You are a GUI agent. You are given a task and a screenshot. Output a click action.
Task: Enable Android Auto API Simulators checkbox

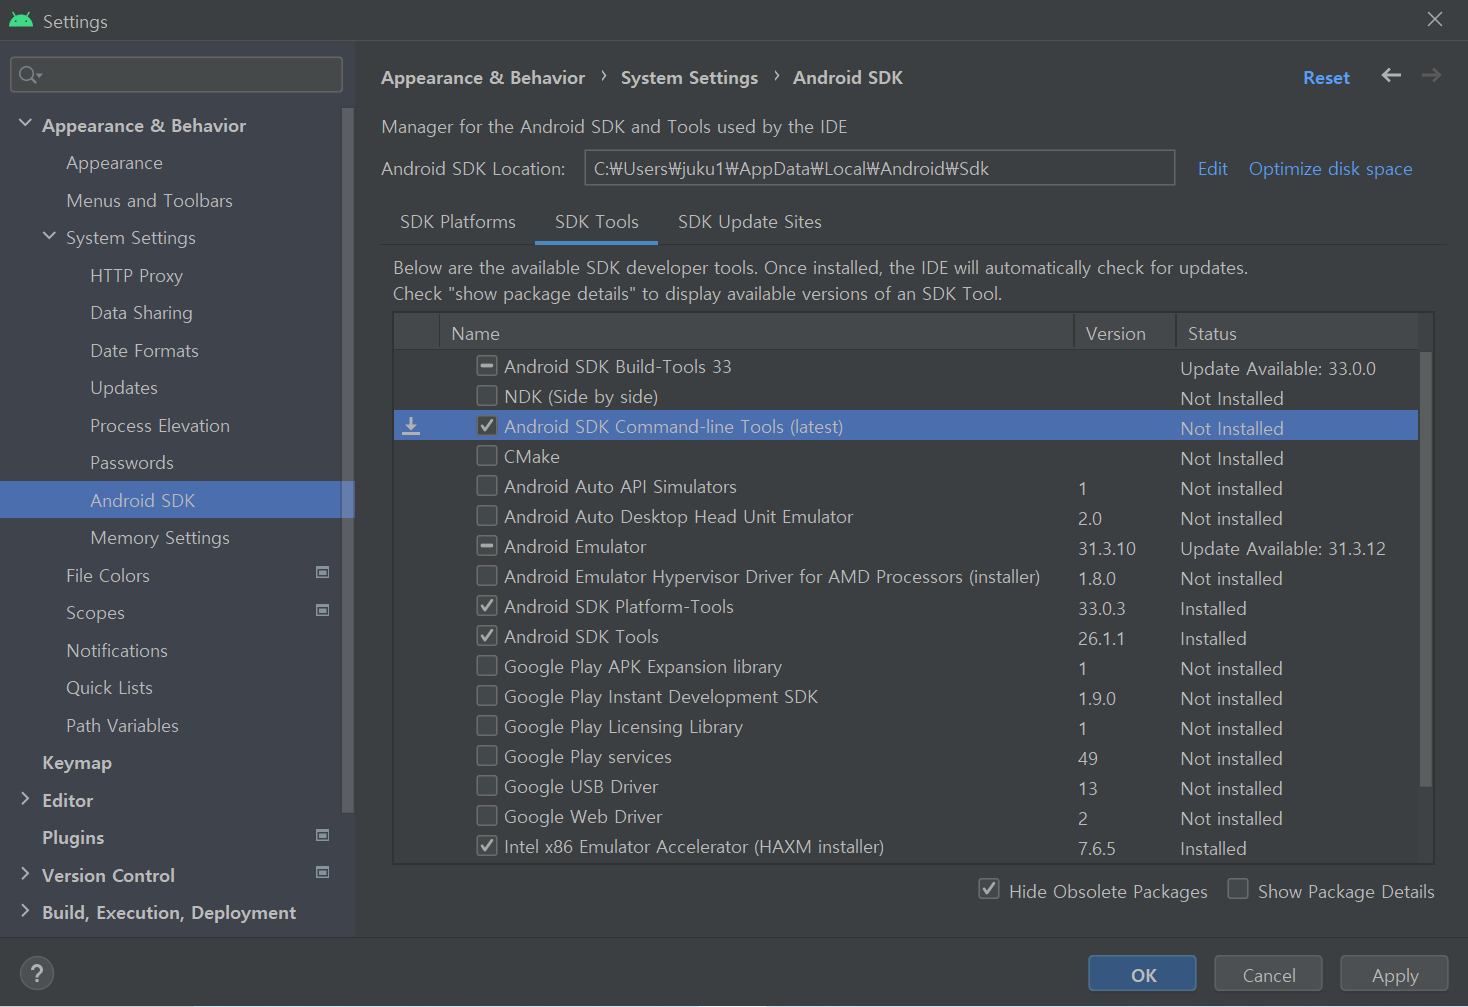[x=487, y=486]
